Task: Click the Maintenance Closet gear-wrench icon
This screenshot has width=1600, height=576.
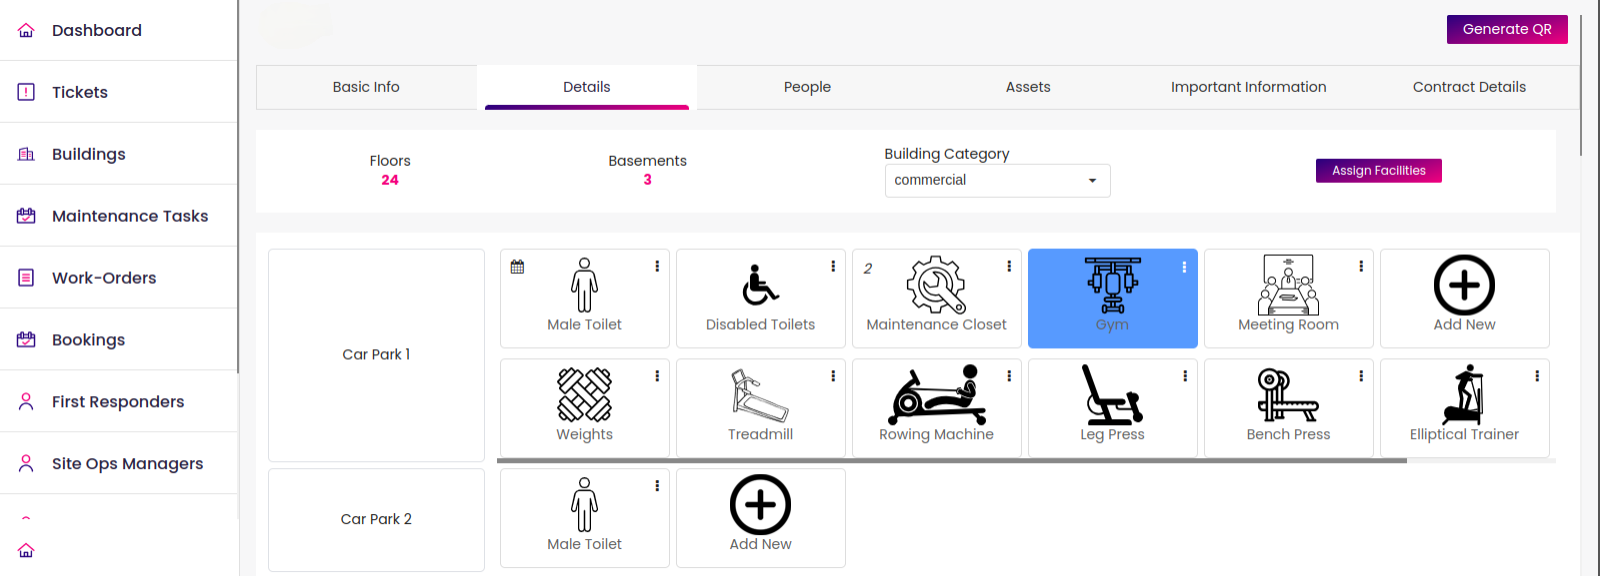Action: (x=936, y=285)
